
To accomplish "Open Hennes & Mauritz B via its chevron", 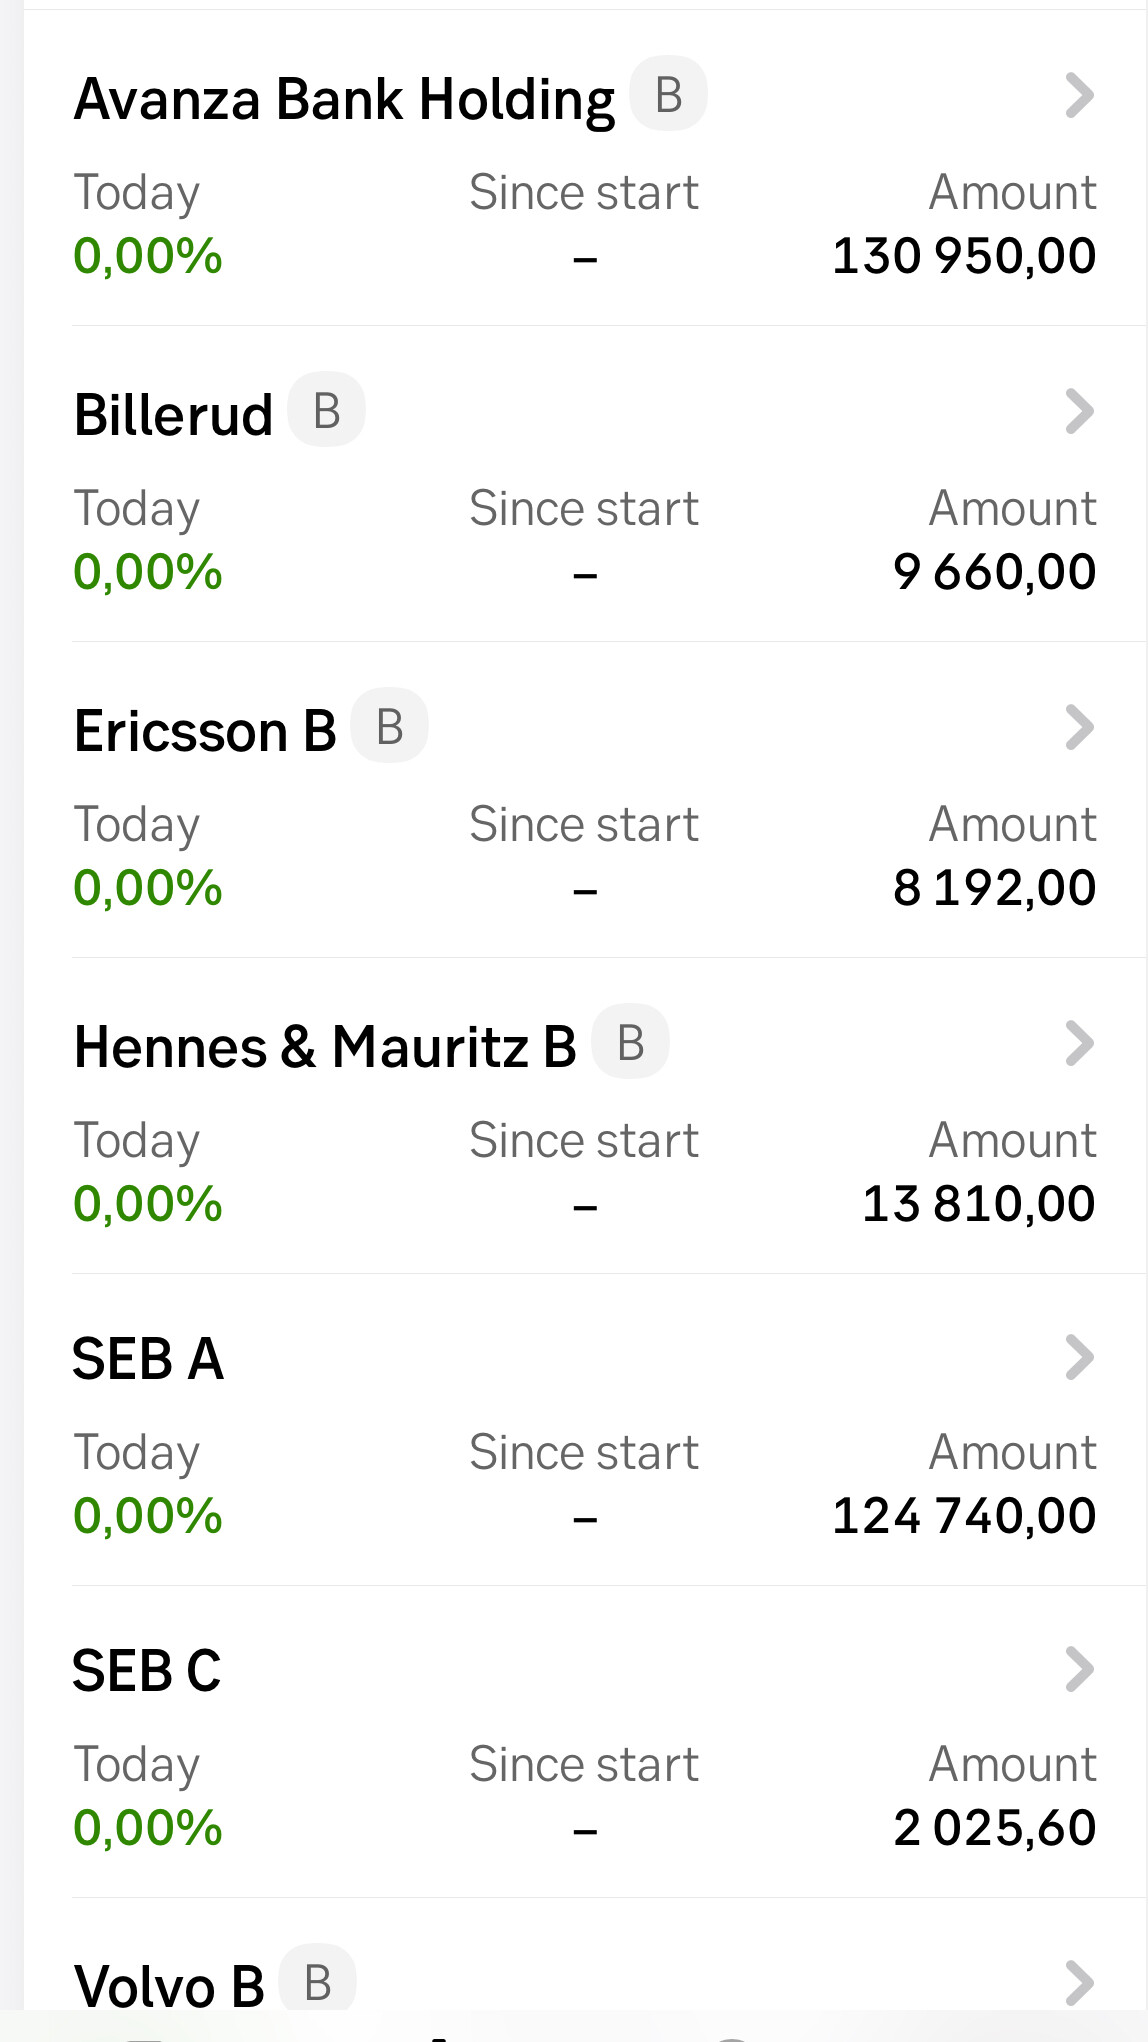I will pos(1079,1044).
